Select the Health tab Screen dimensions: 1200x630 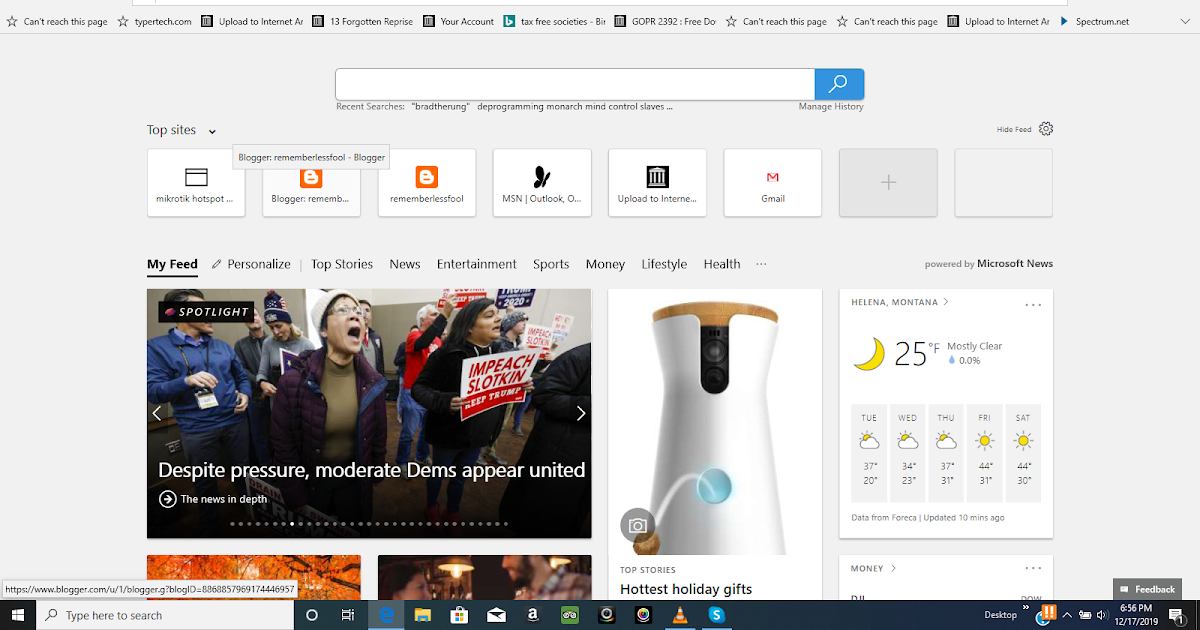tap(722, 264)
